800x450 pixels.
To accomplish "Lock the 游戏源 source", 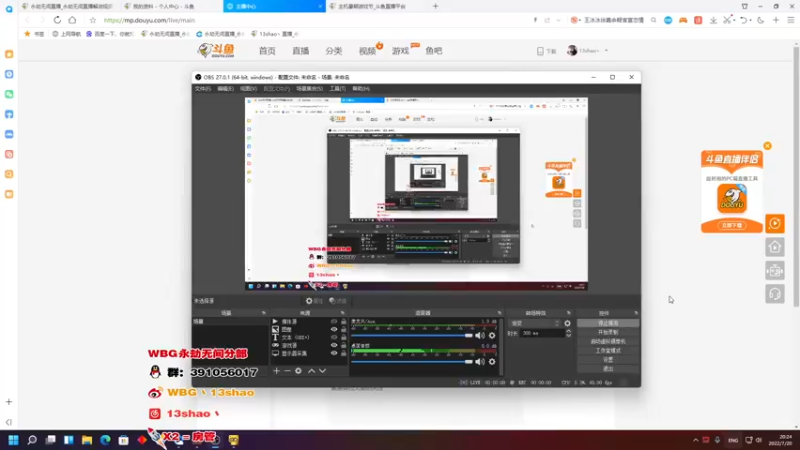I will tap(343, 345).
